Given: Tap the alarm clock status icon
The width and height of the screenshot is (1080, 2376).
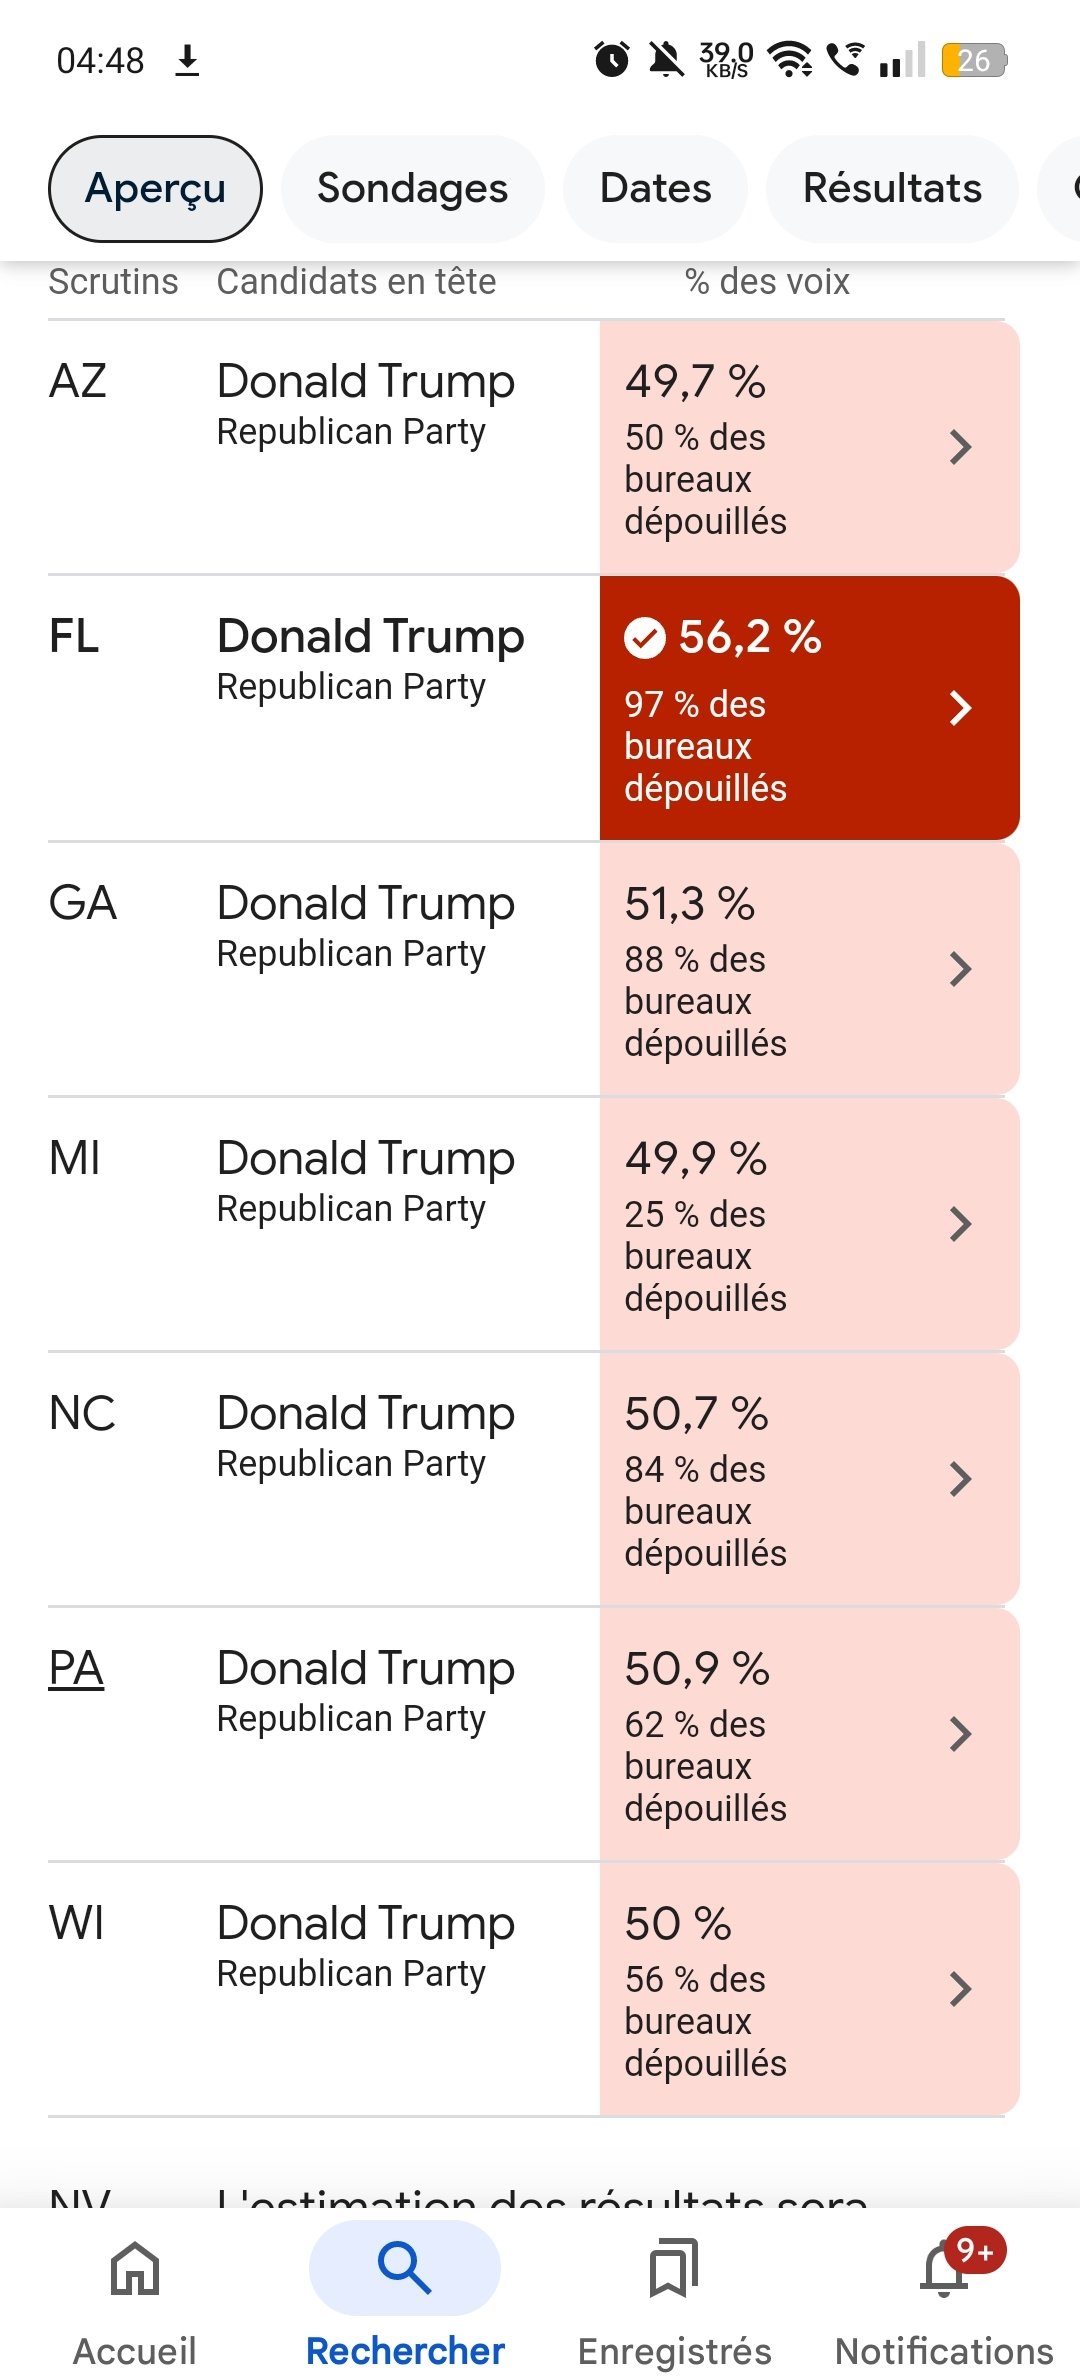Looking at the screenshot, I should pyautogui.click(x=612, y=60).
